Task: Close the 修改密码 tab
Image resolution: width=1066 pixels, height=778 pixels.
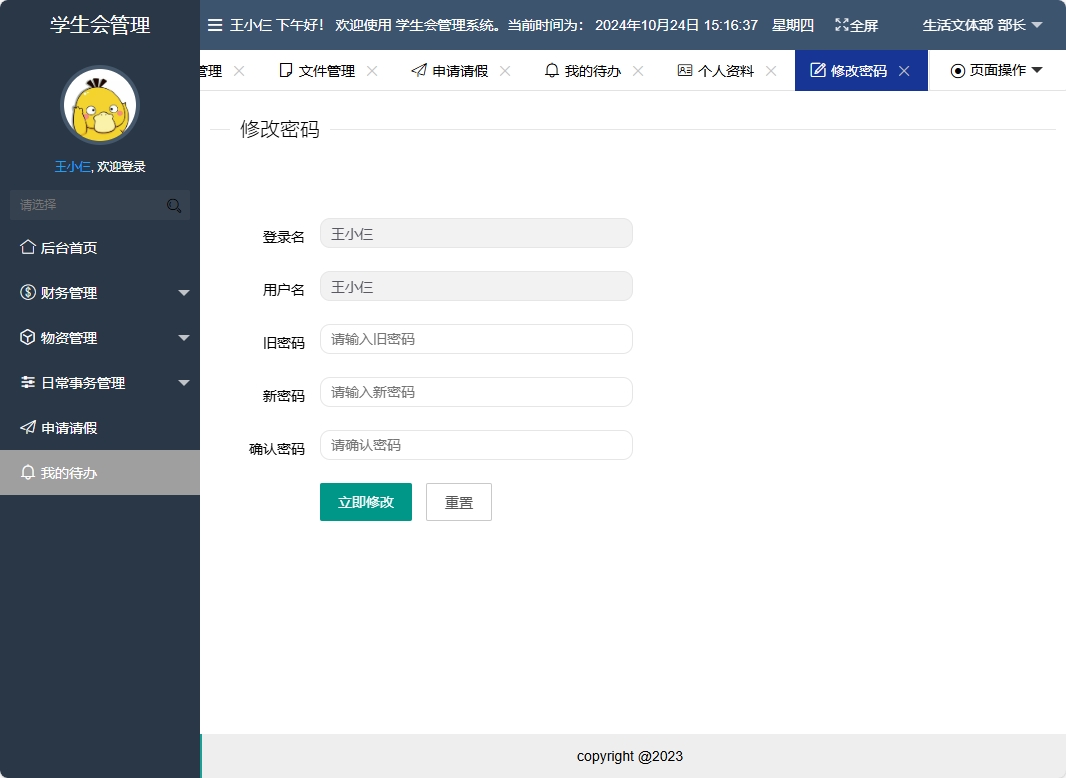Action: pyautogui.click(x=904, y=70)
